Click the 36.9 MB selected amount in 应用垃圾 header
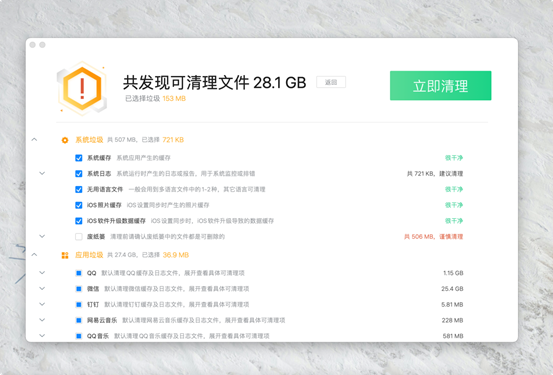The width and height of the screenshot is (553, 375). point(176,255)
